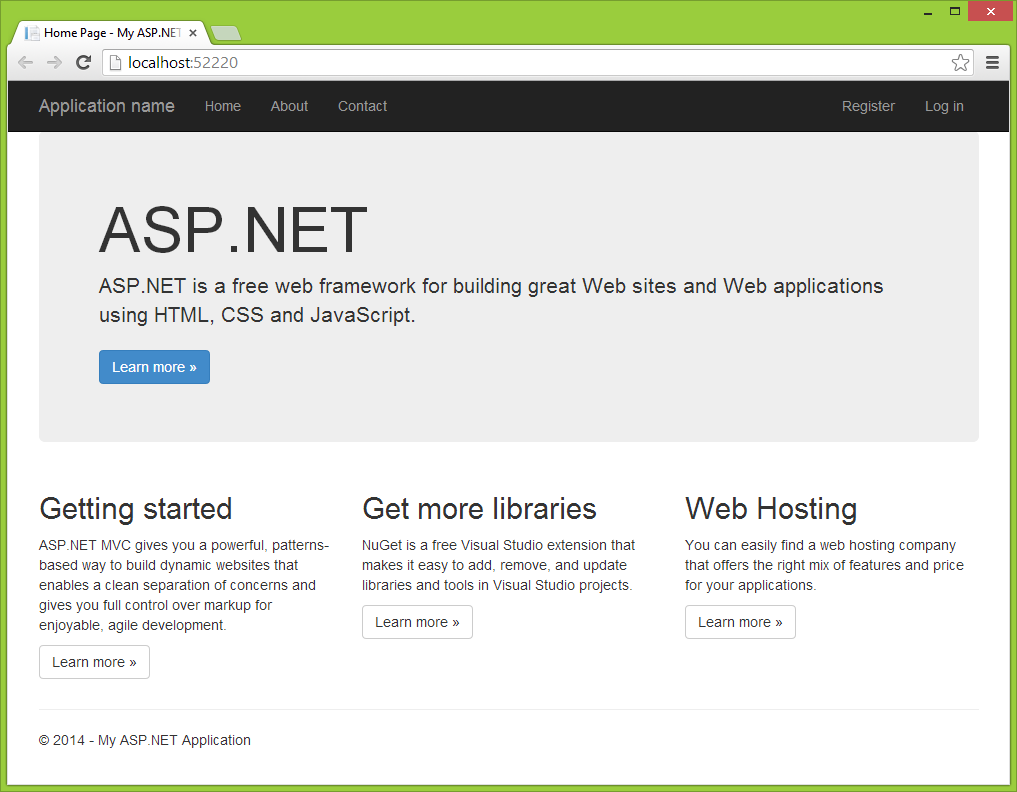1017x792 pixels.
Task: Bookmark this page using the star icon
Action: pos(960,62)
